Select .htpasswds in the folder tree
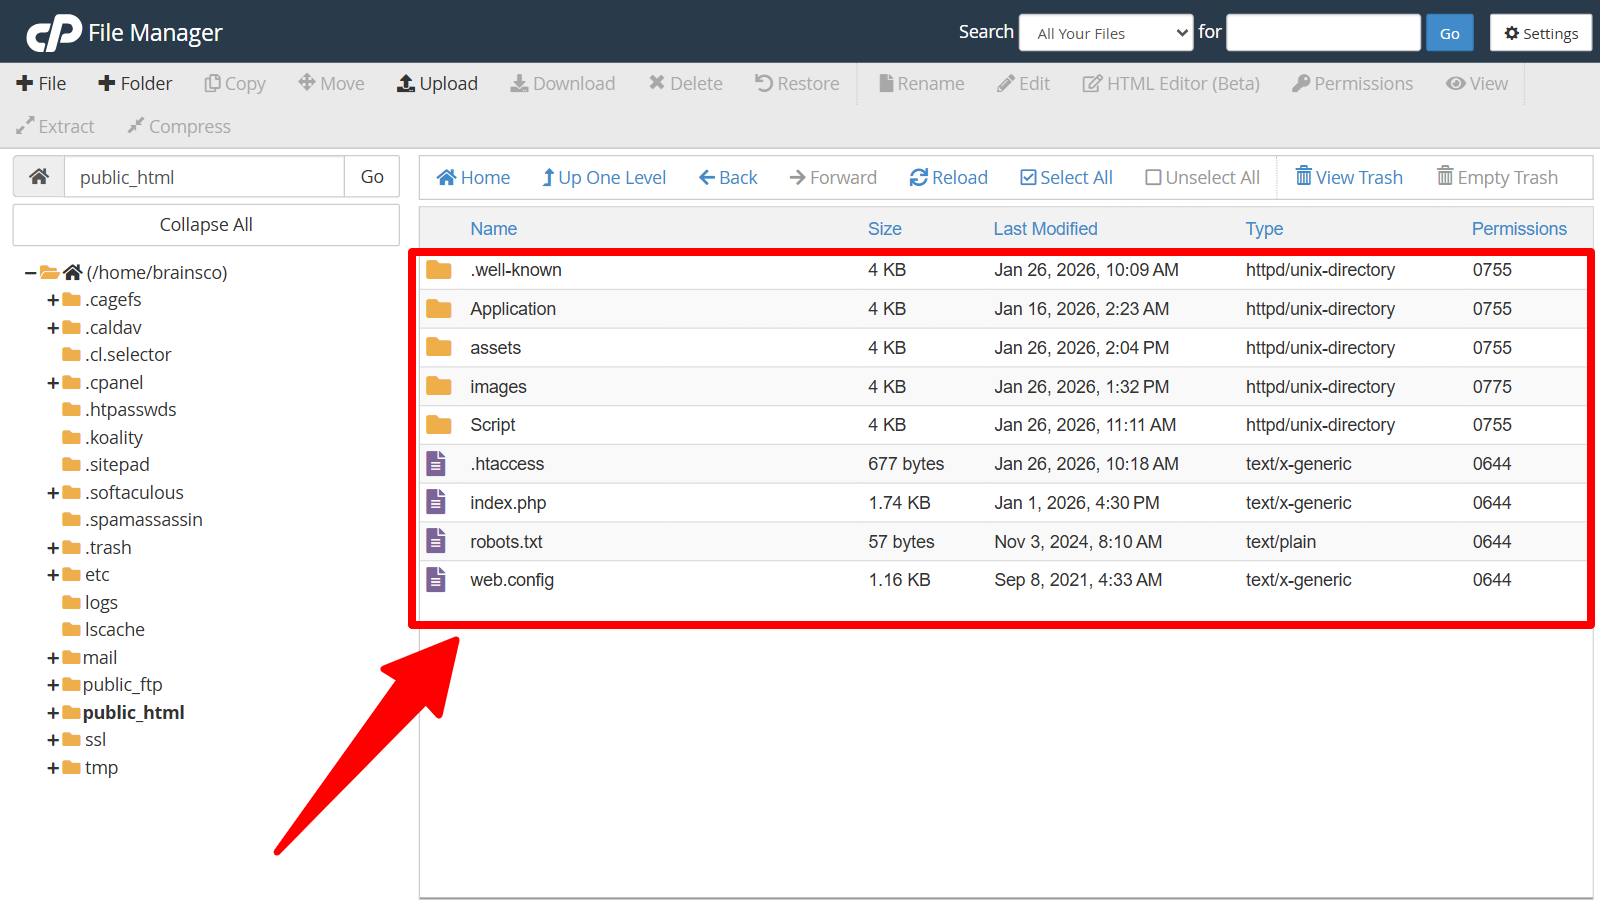This screenshot has width=1600, height=900. [x=130, y=410]
